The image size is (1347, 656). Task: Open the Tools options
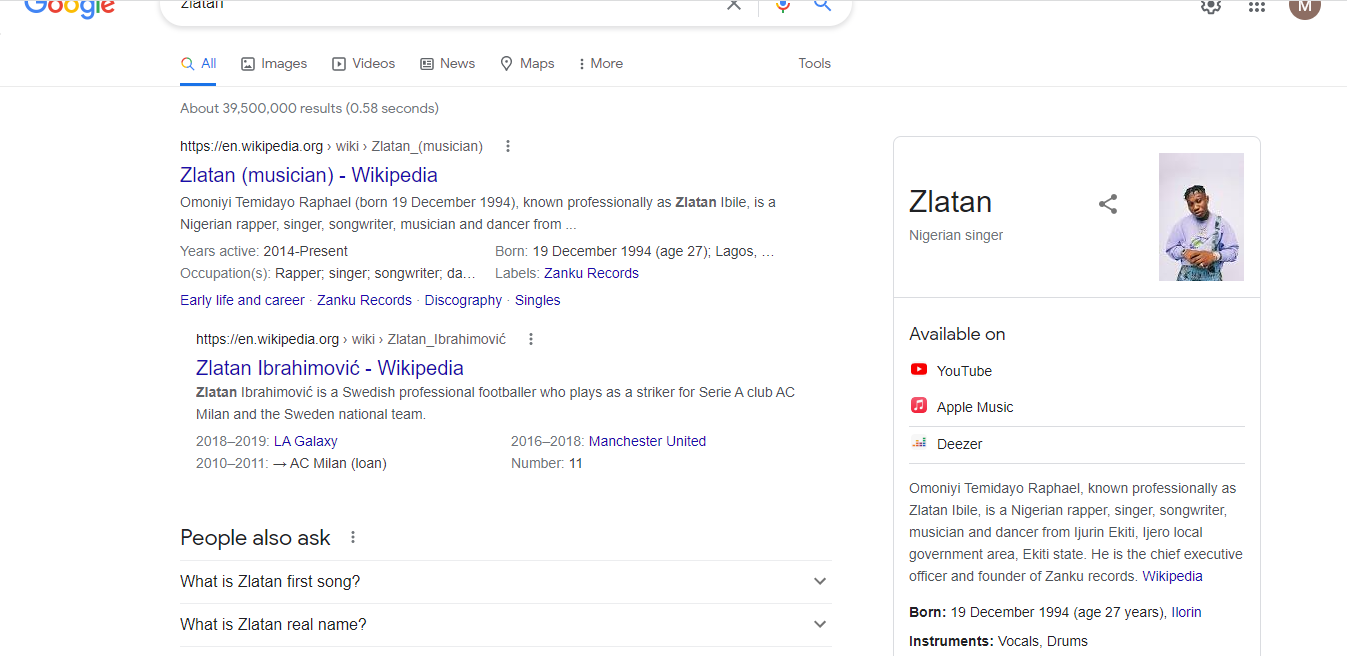point(814,63)
